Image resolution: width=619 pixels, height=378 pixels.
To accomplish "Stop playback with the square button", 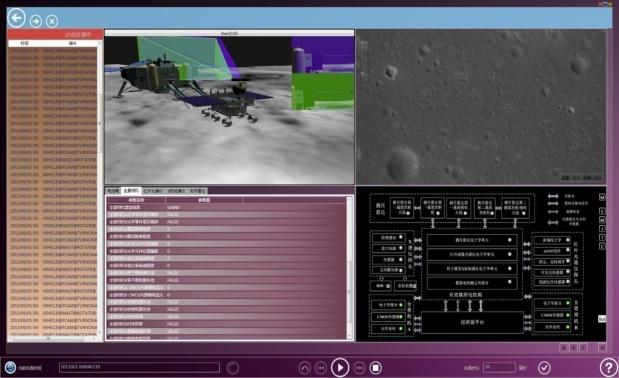I will pyautogui.click(x=375, y=368).
